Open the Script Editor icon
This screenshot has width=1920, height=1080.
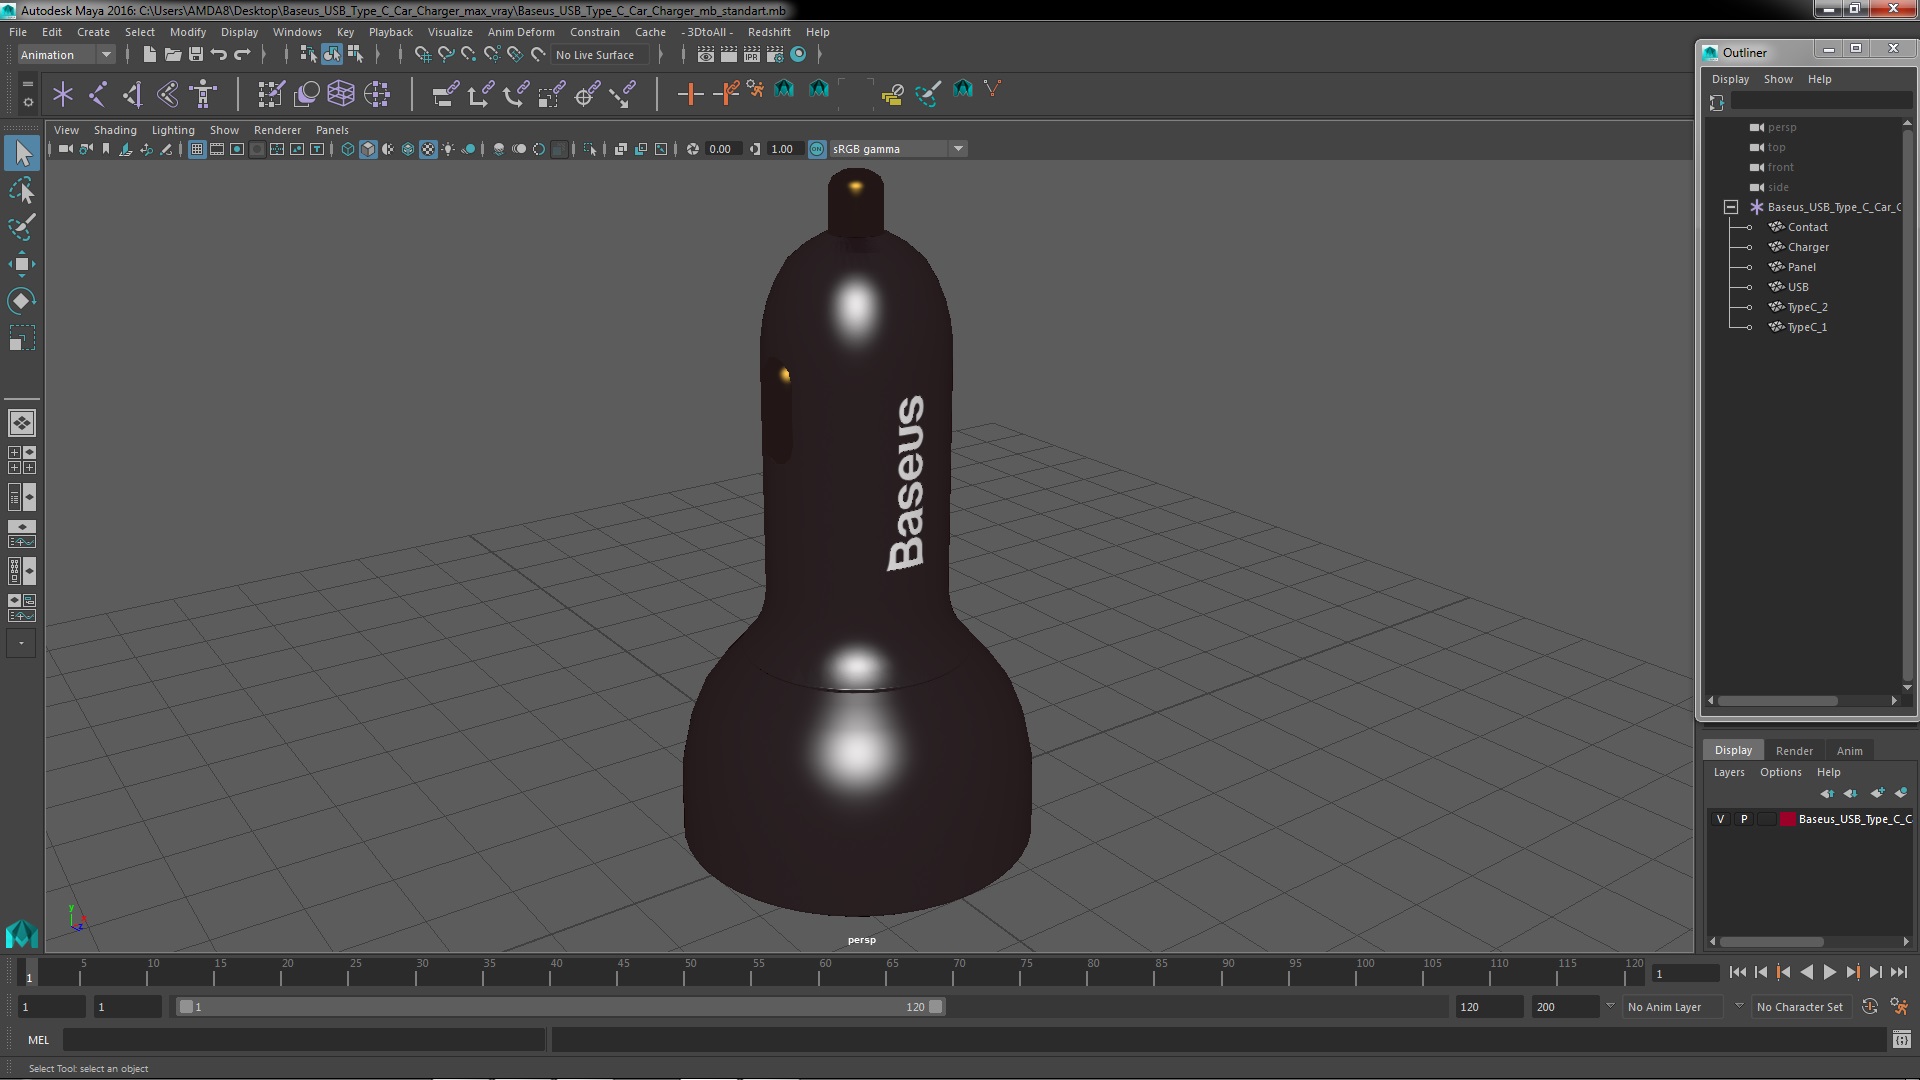coord(1901,1040)
